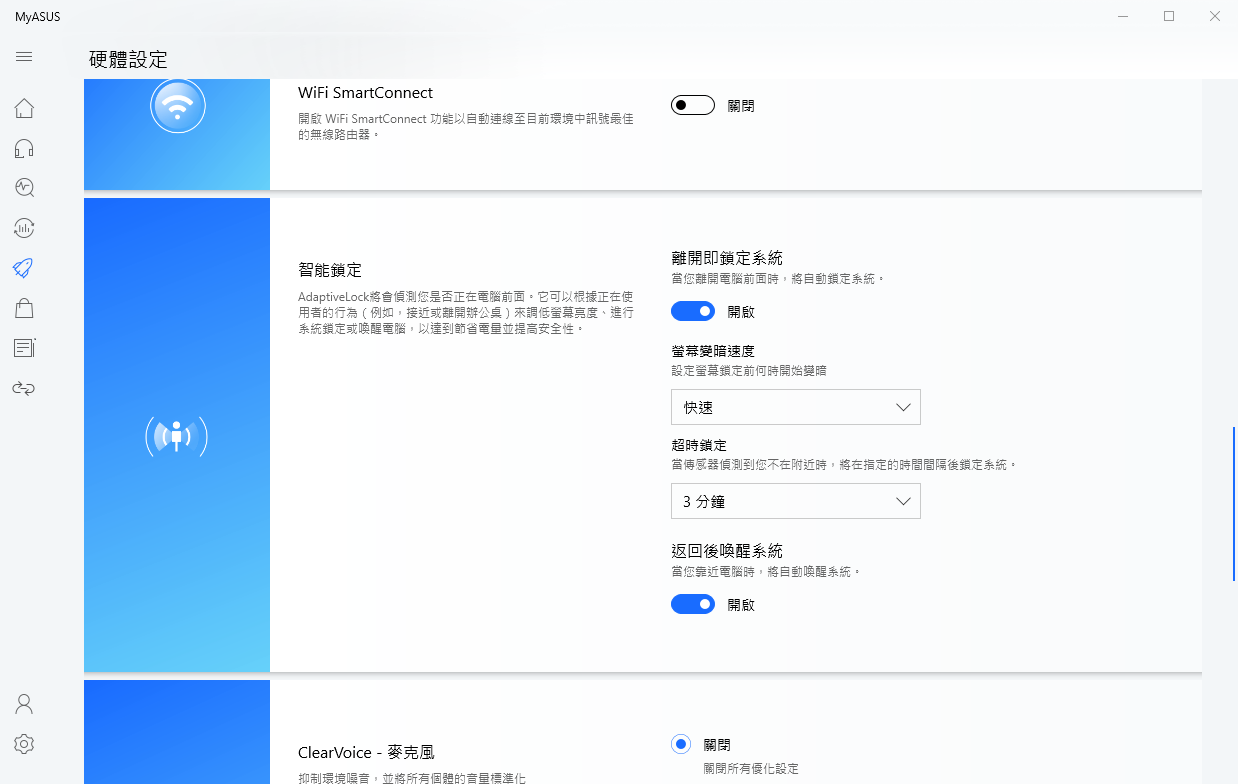
Task: Click the AdaptiveLock person sensor graphic
Action: point(176,436)
